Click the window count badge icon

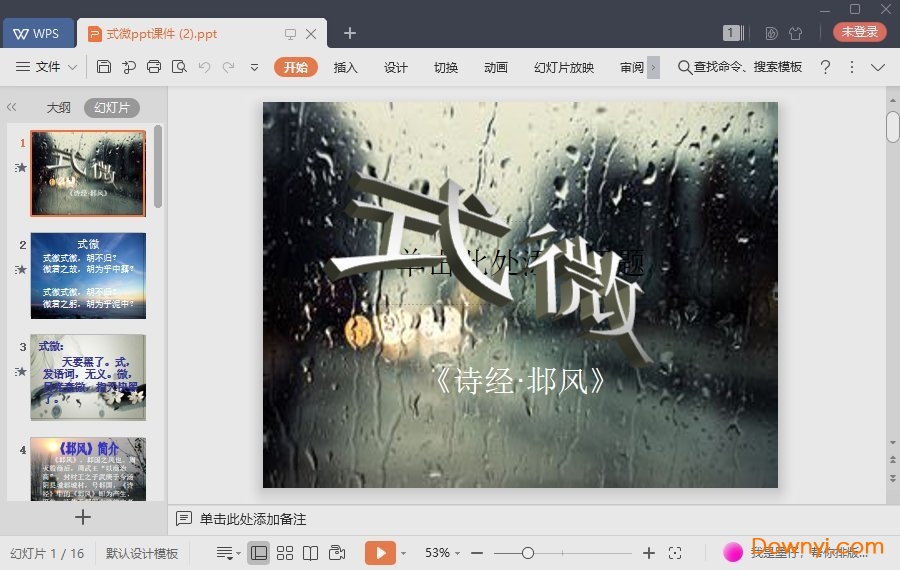click(733, 33)
